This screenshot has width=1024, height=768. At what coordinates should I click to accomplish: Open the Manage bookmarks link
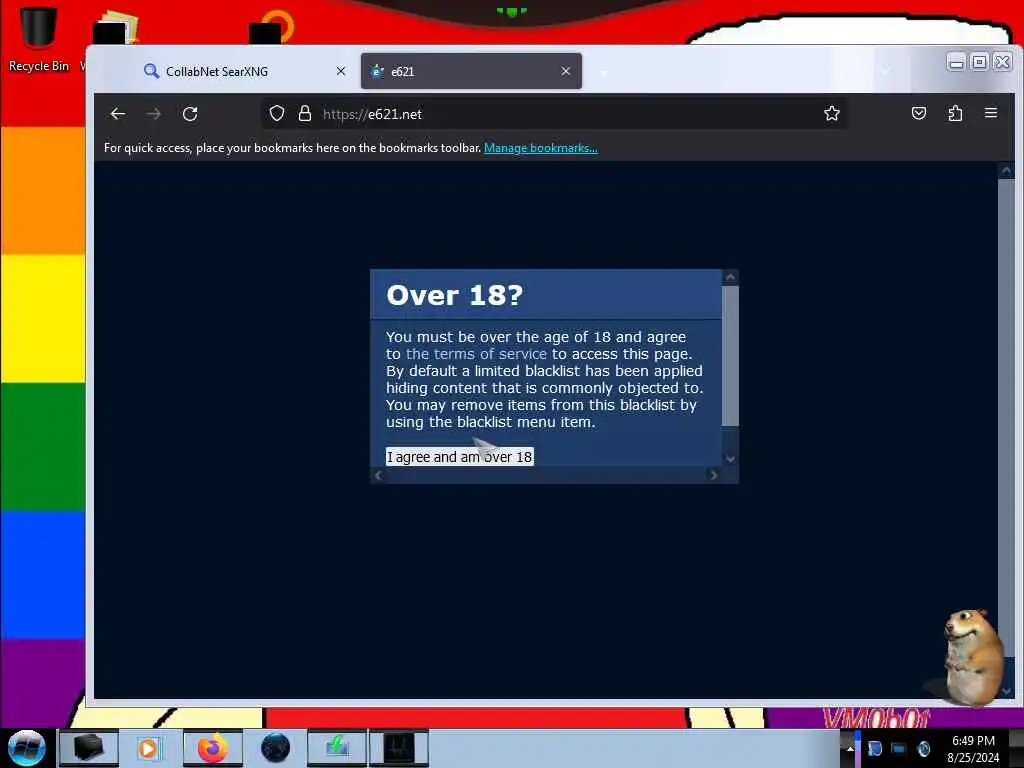[x=540, y=148]
